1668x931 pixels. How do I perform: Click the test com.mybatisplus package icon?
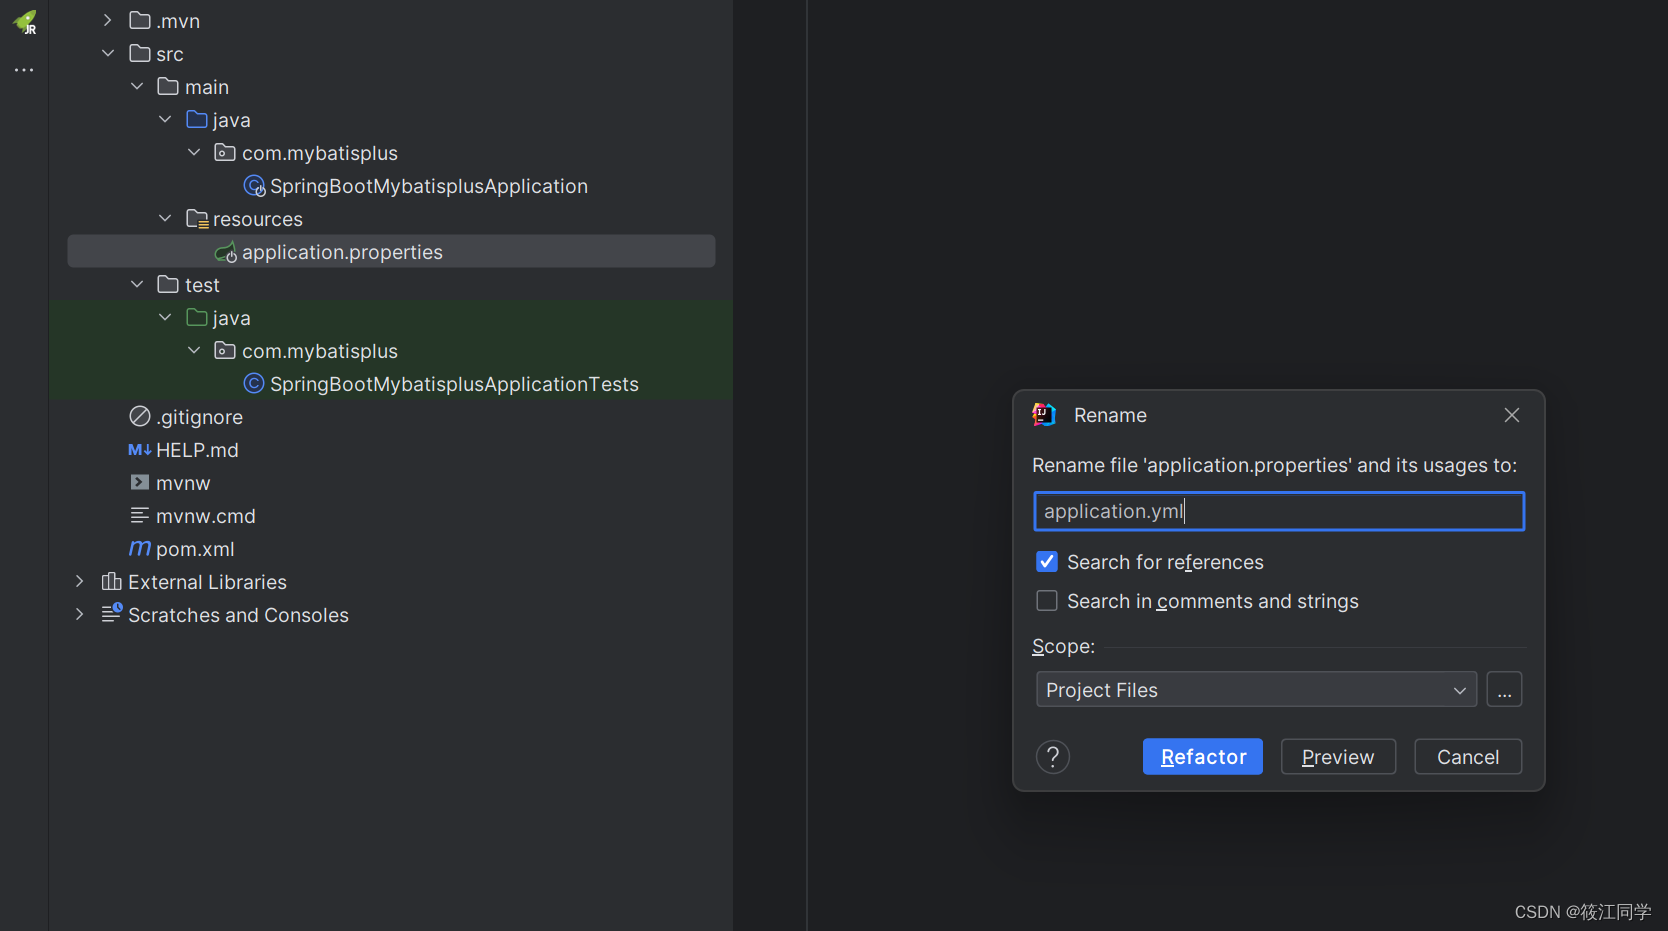click(x=225, y=350)
